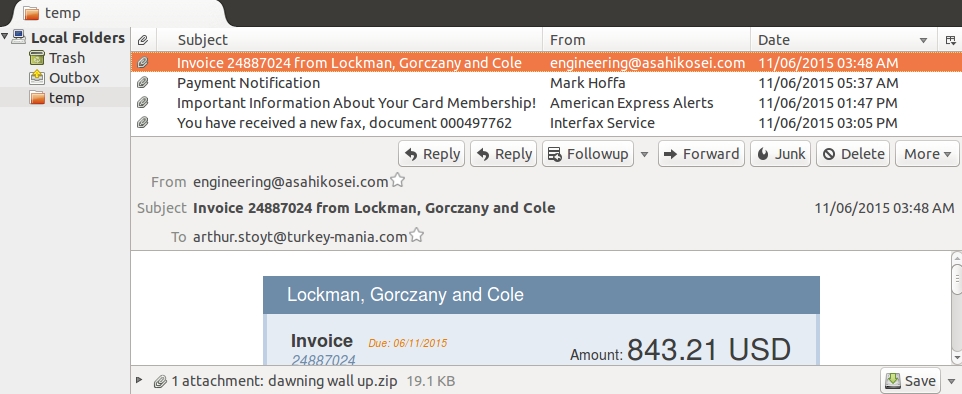Collapse the Local Folders tree
Image resolution: width=962 pixels, height=394 pixels.
pyautogui.click(x=5, y=37)
